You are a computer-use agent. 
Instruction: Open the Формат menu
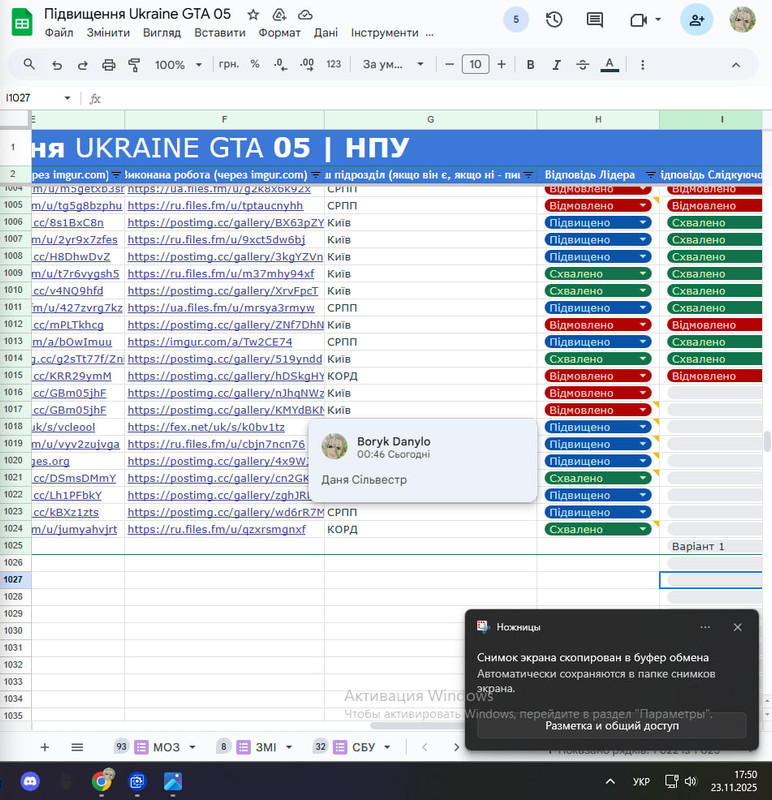tap(280, 33)
